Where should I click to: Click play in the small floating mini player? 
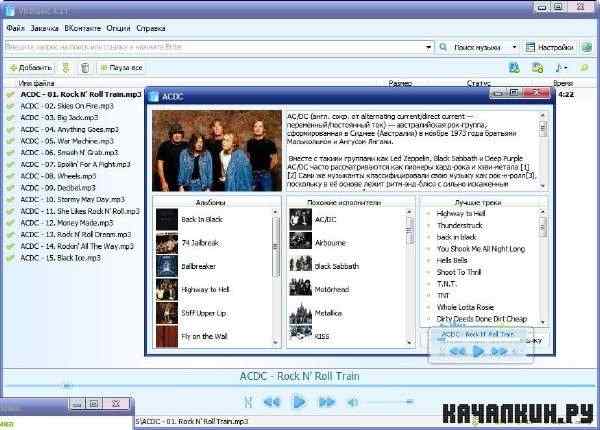click(x=478, y=351)
